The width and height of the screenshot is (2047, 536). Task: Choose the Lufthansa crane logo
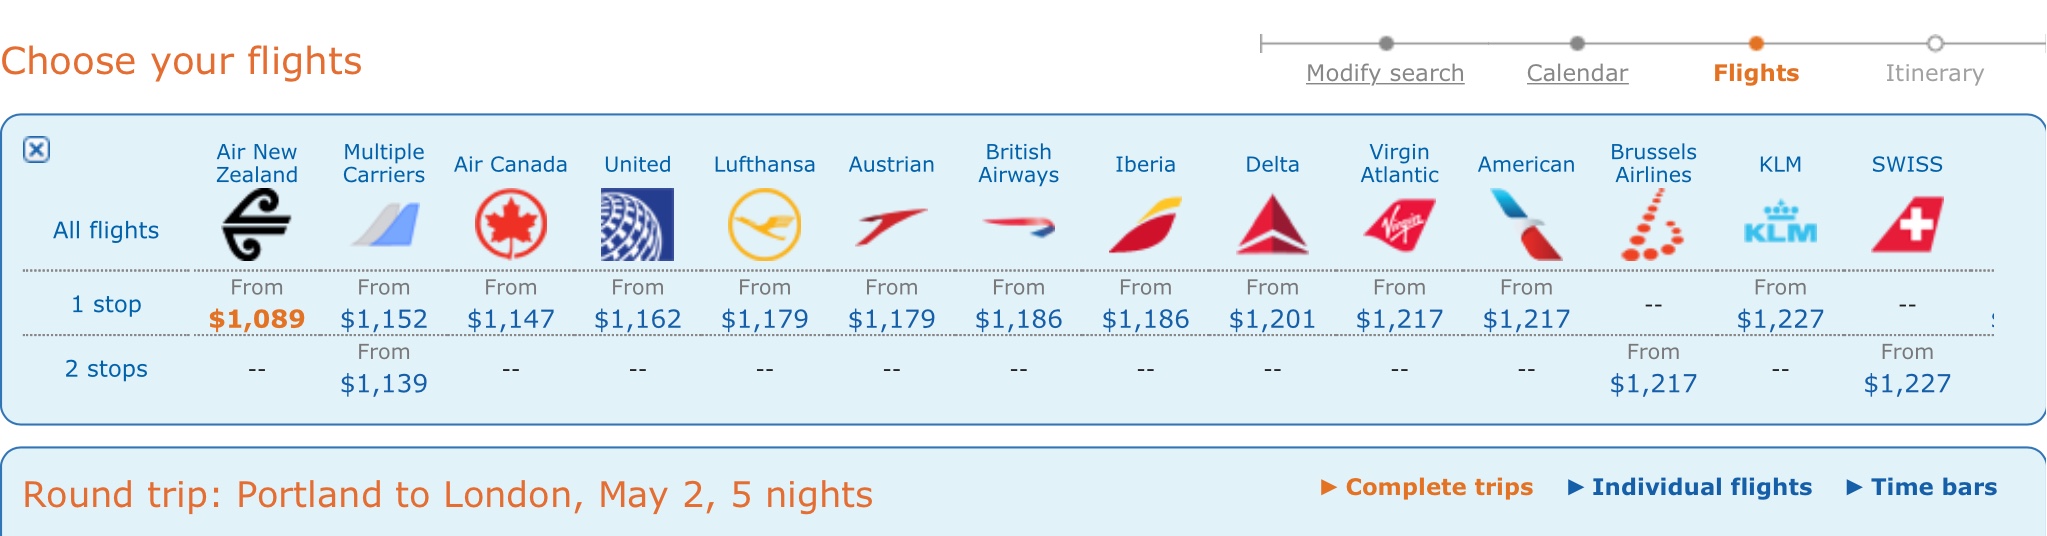764,225
